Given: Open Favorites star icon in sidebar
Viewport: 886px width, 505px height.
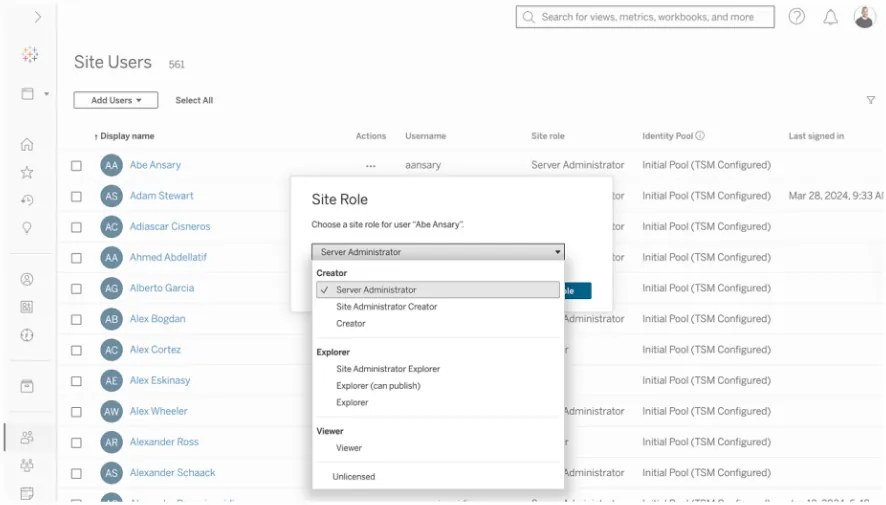Looking at the screenshot, I should pos(28,172).
